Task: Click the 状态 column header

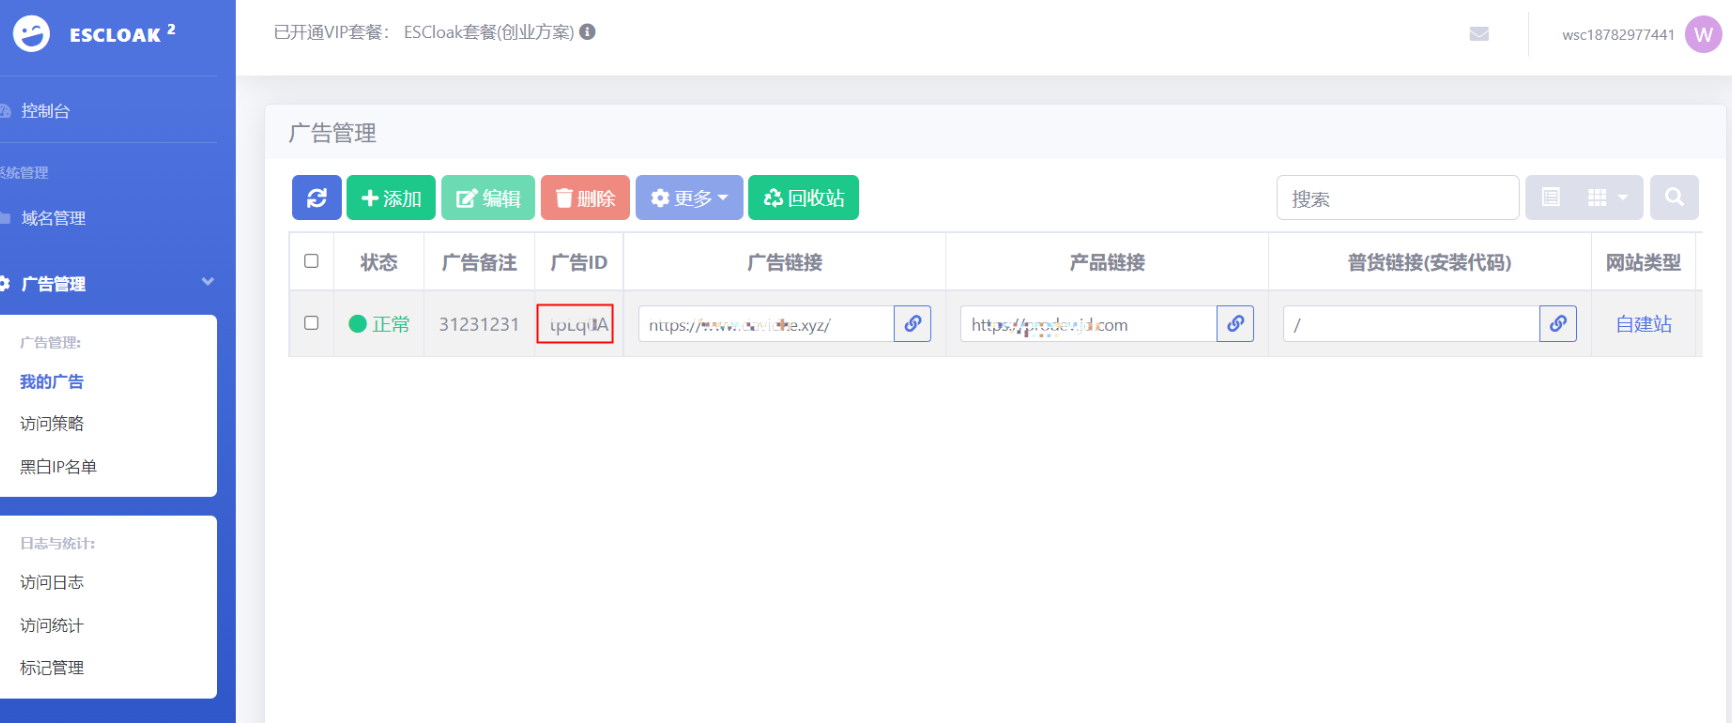Action: [x=379, y=262]
